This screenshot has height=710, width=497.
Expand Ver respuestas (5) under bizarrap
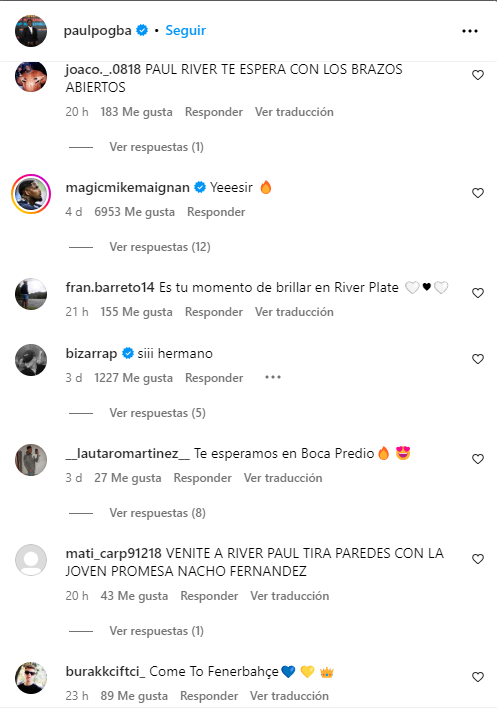(x=158, y=413)
